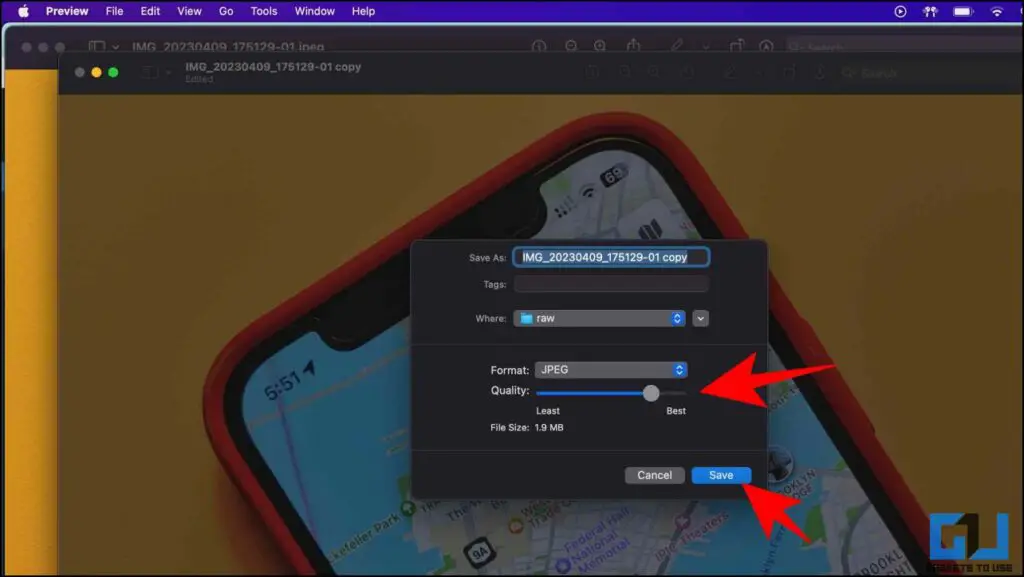Click the battery status icon
Image resolution: width=1024 pixels, height=577 pixels.
(x=963, y=11)
